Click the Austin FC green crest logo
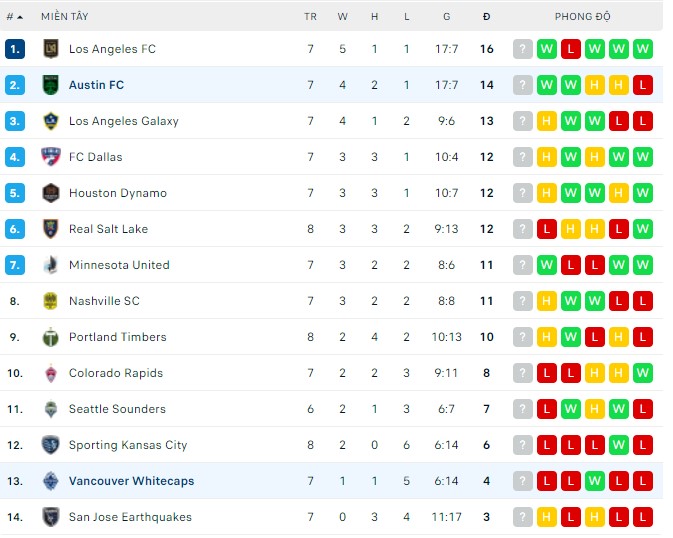This screenshot has width=673, height=538. [x=51, y=85]
